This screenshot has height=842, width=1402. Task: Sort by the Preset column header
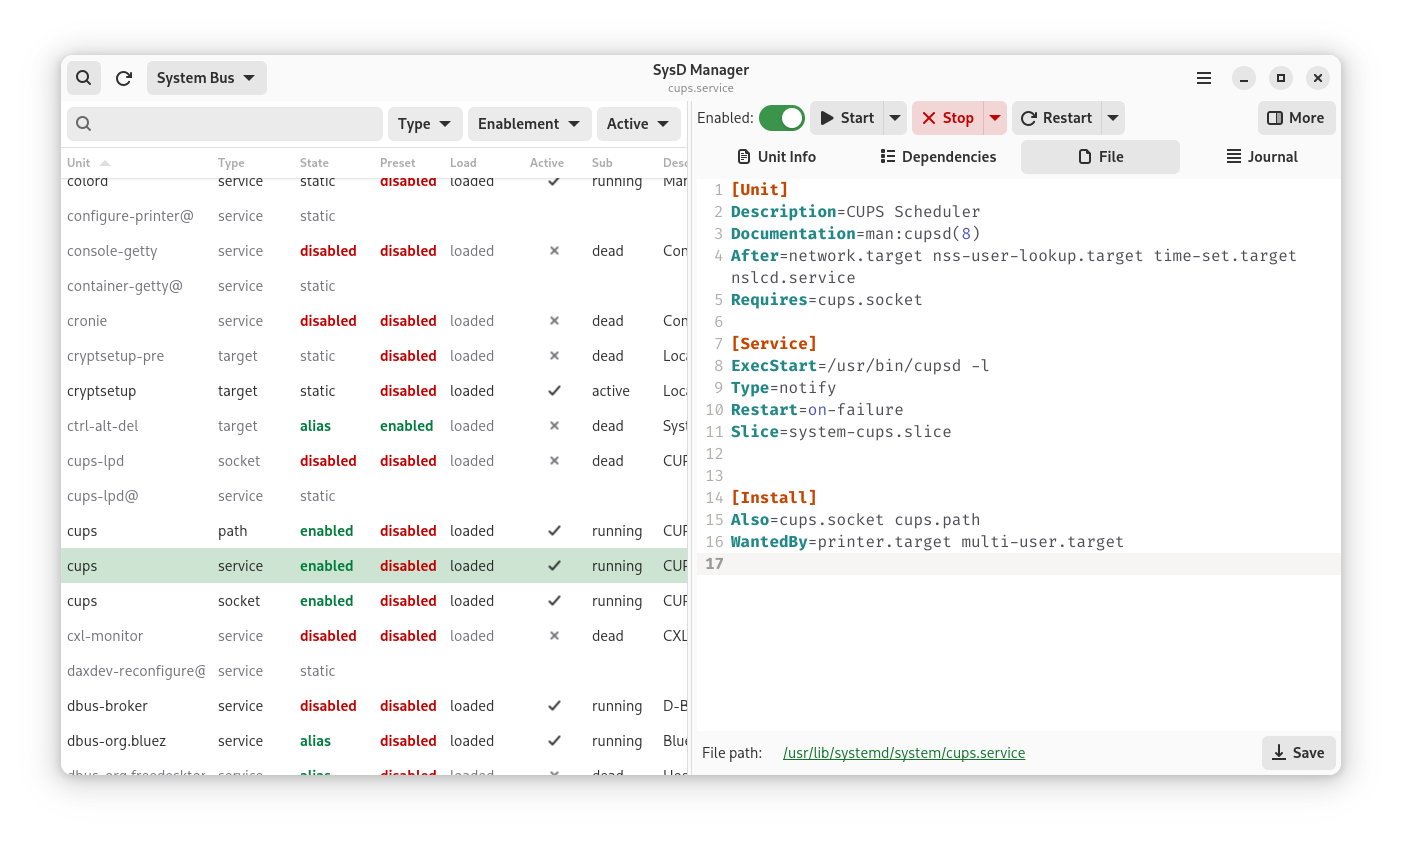(x=397, y=163)
